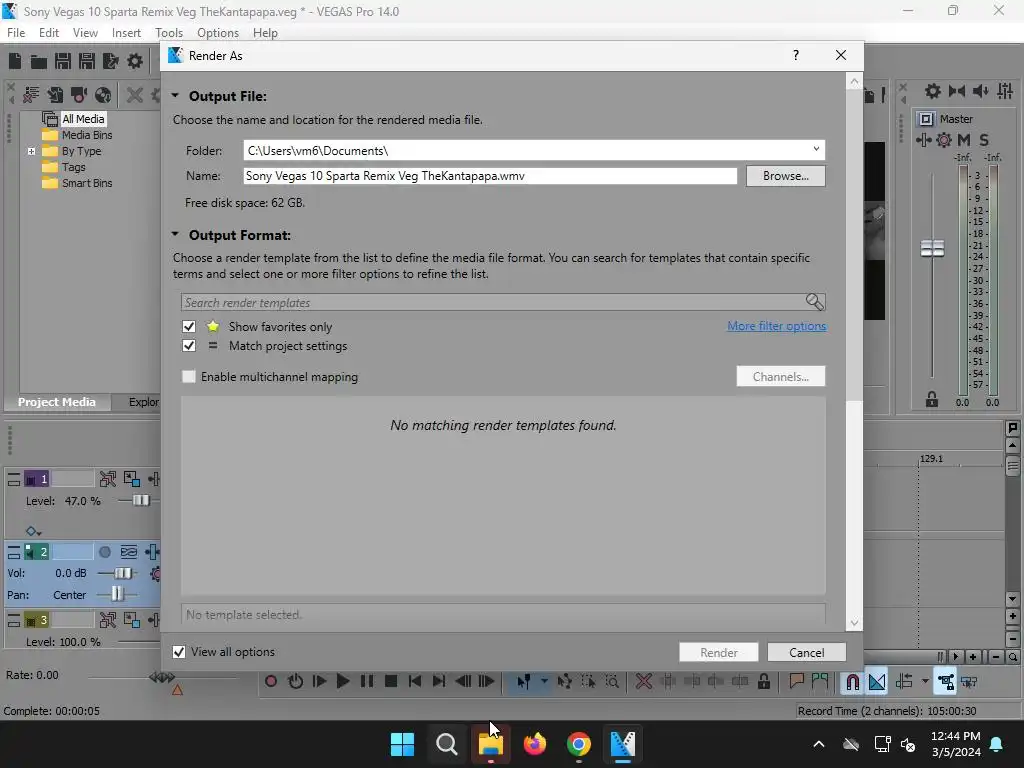Click the Render As help question mark
The image size is (1024, 768).
[x=795, y=56]
